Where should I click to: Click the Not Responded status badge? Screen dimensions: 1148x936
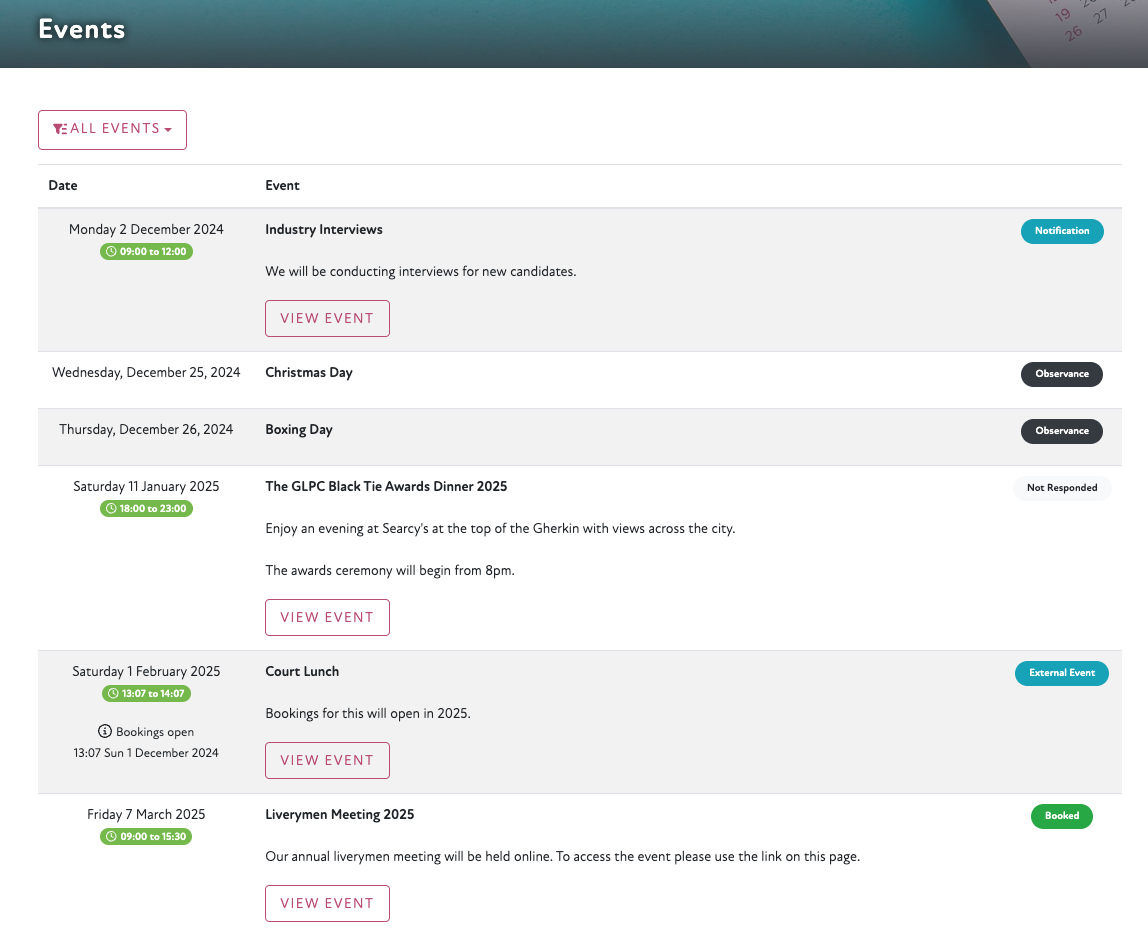coord(1062,488)
